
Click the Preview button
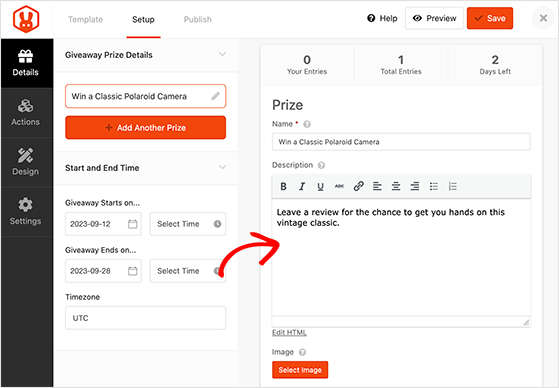pyautogui.click(x=434, y=18)
